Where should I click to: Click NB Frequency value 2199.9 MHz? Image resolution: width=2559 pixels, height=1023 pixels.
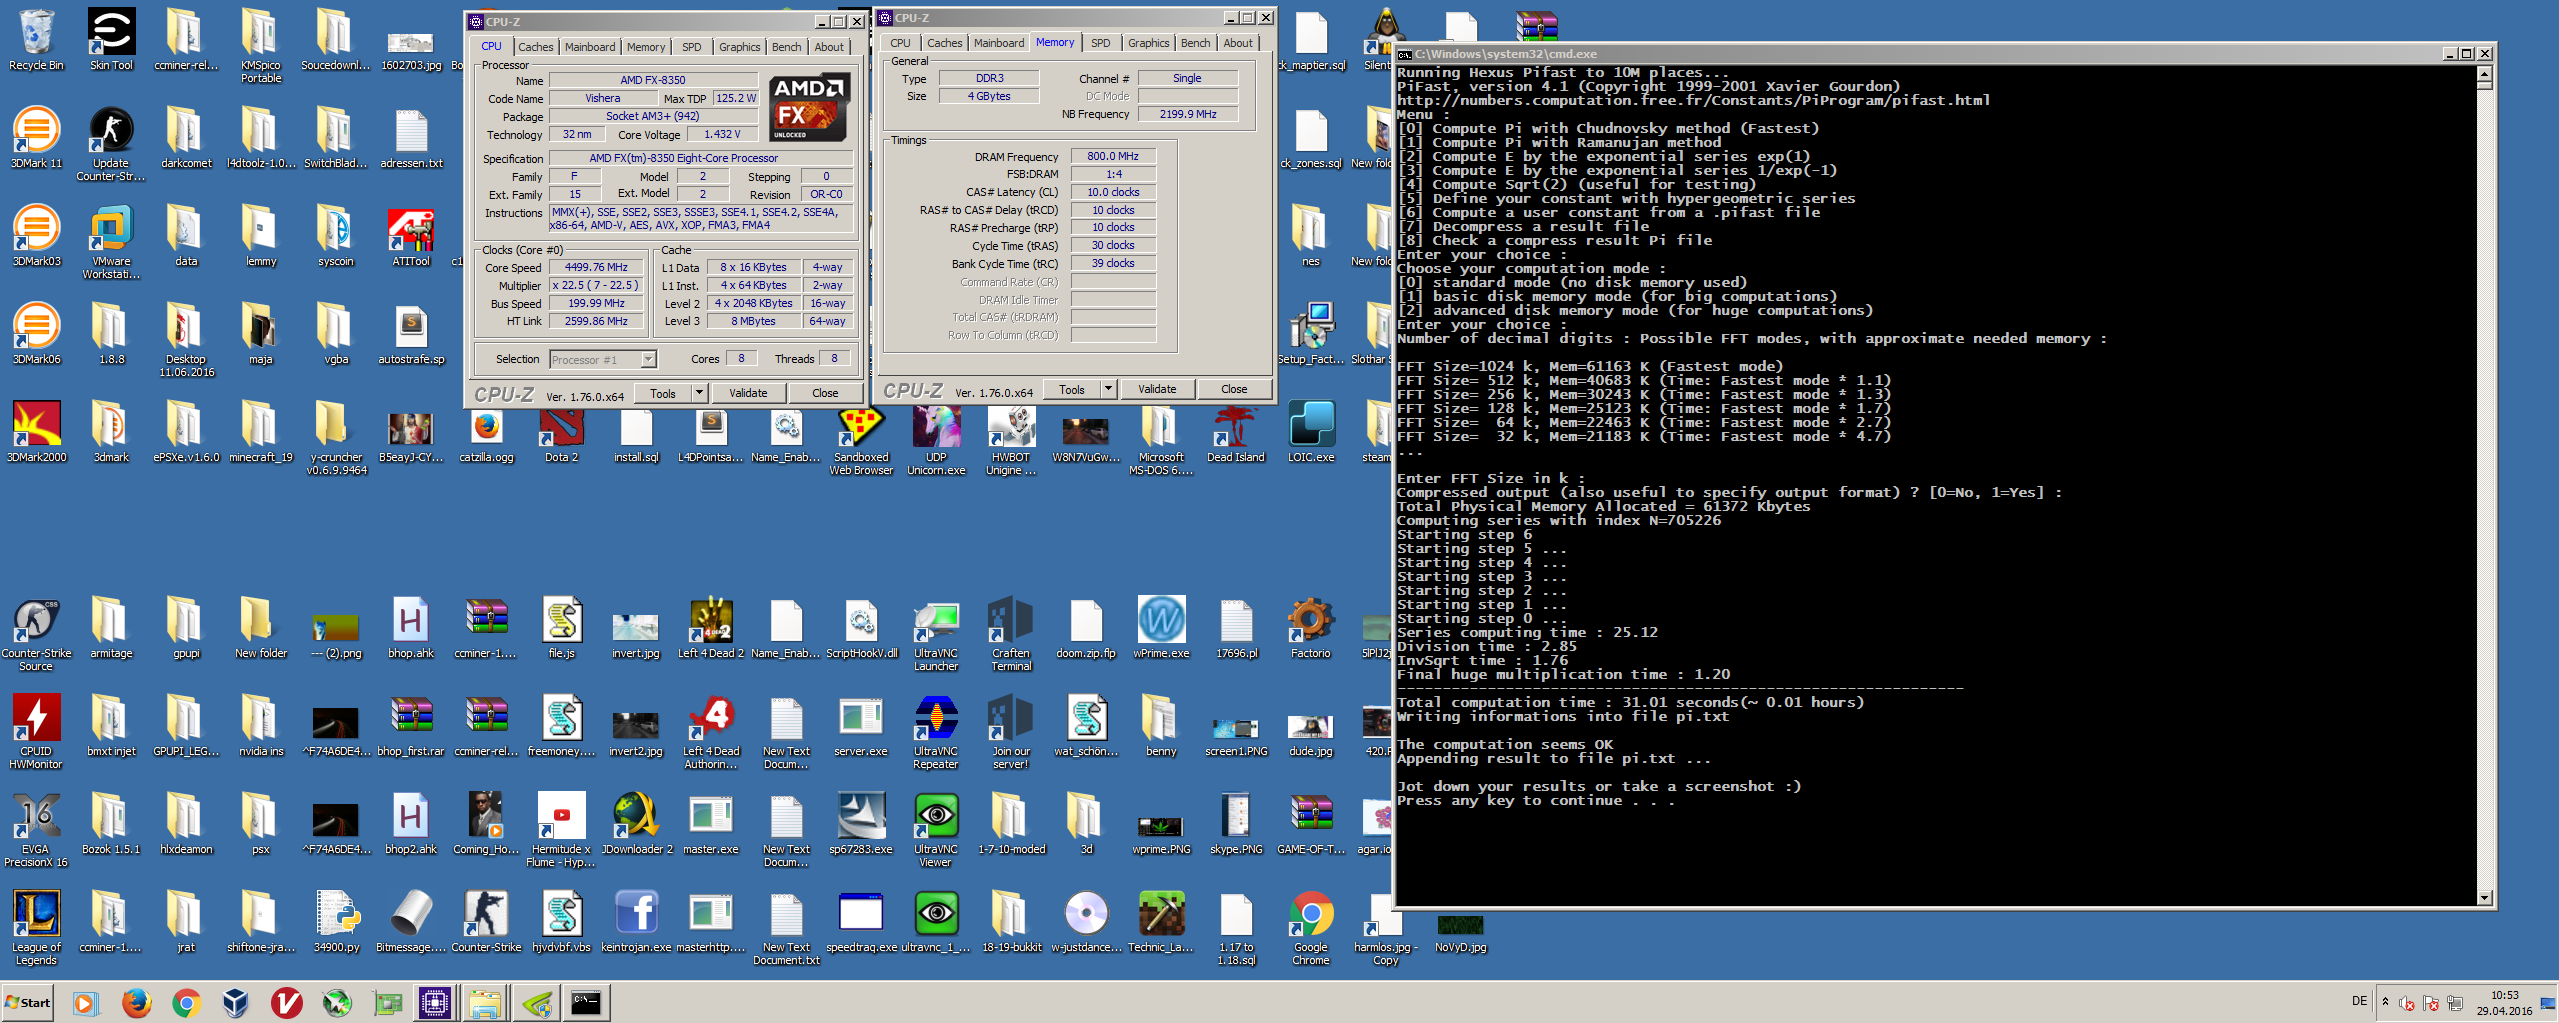point(1188,114)
